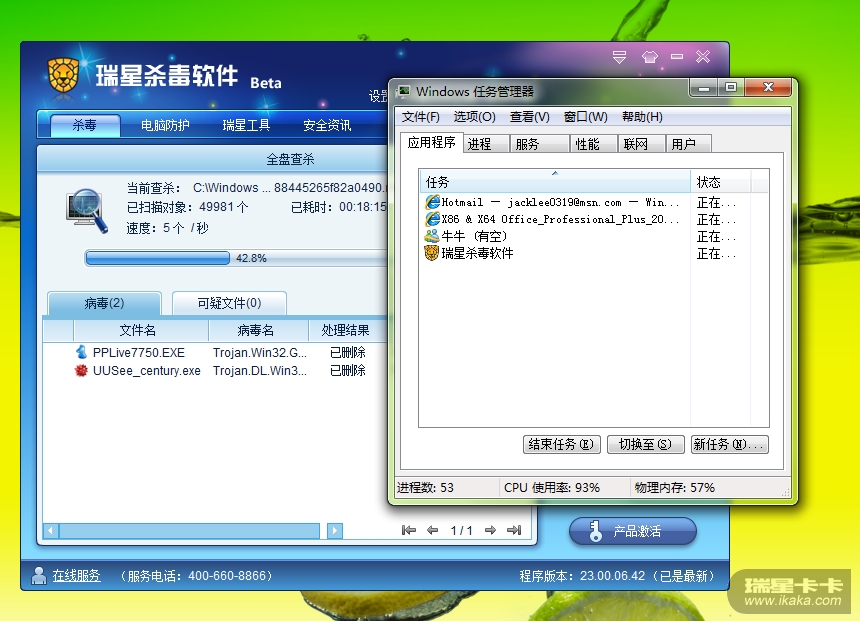Open the 帮助(H) menu in Task Manager
Image resolution: width=860 pixels, height=621 pixels.
(x=642, y=117)
